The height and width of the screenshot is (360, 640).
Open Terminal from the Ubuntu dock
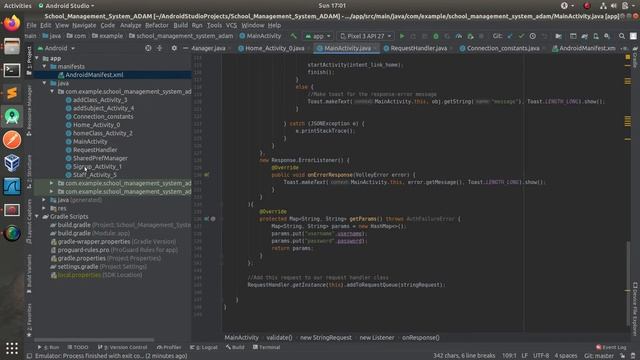[12, 70]
